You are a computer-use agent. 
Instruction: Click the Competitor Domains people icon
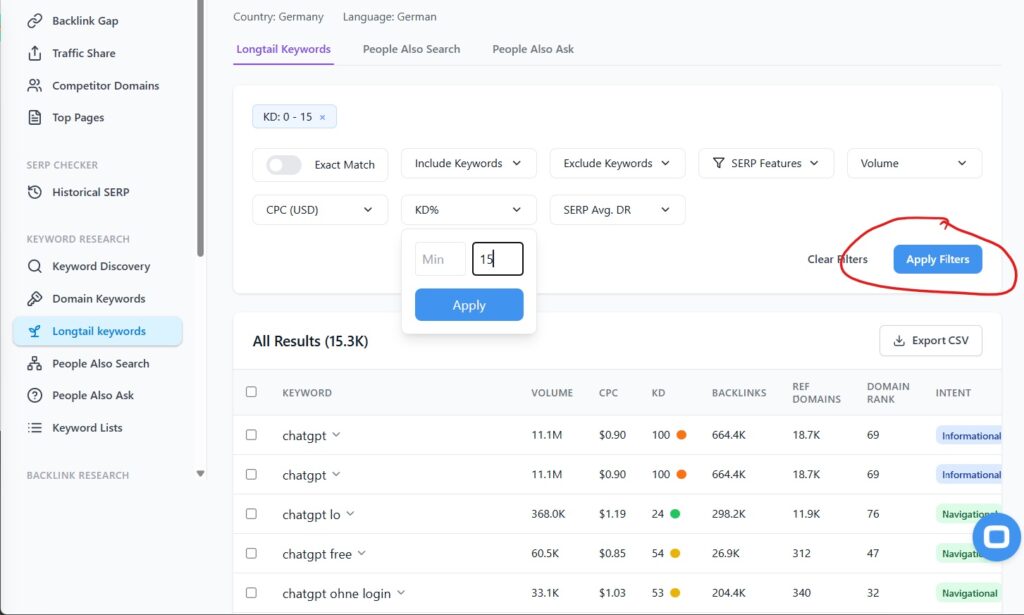35,86
